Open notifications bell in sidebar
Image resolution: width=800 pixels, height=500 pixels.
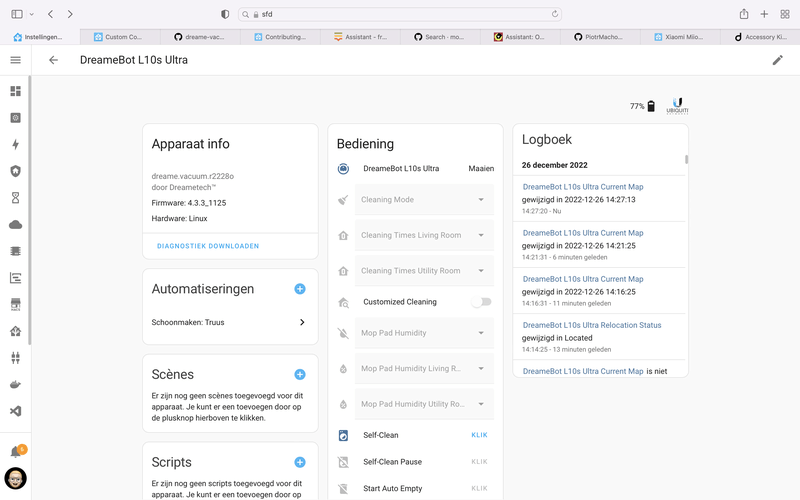[x=16, y=451]
